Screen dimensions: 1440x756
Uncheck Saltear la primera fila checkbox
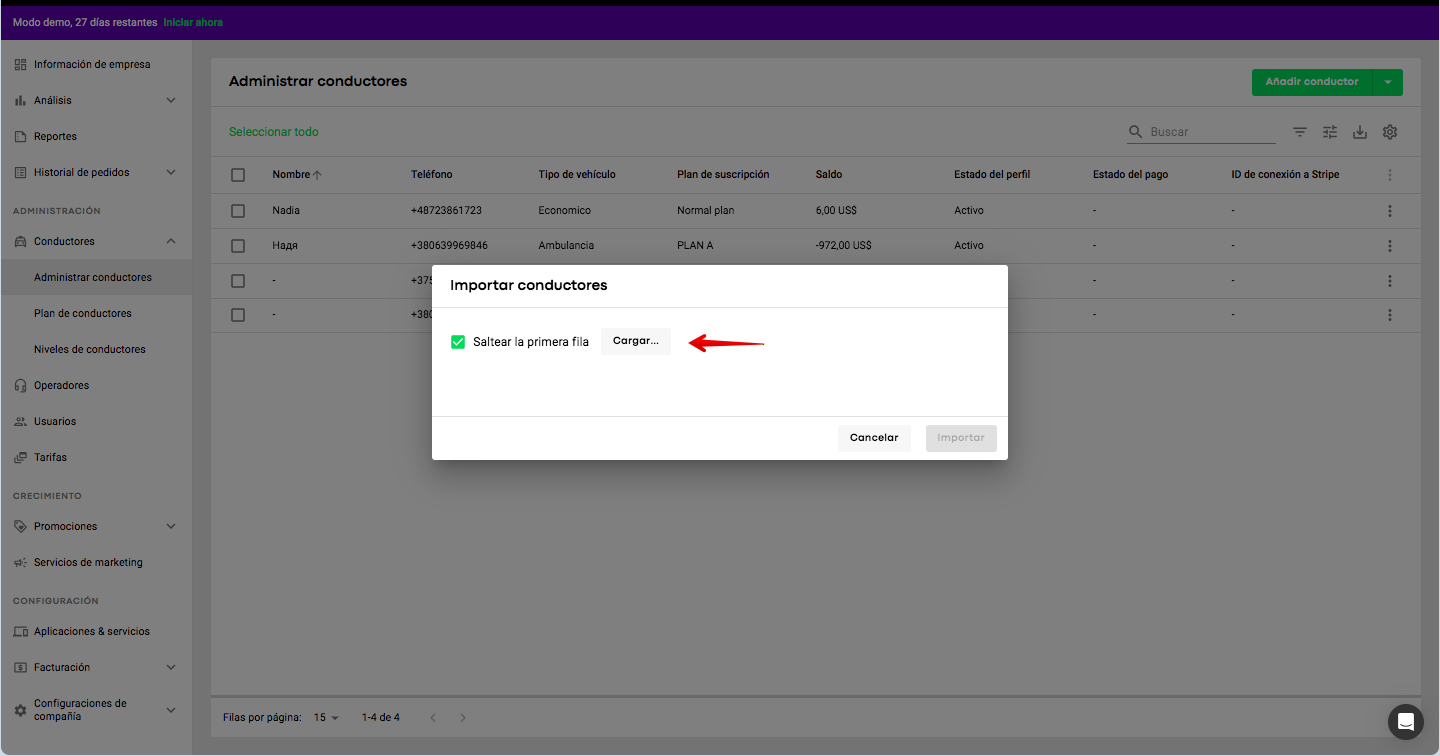tap(458, 342)
